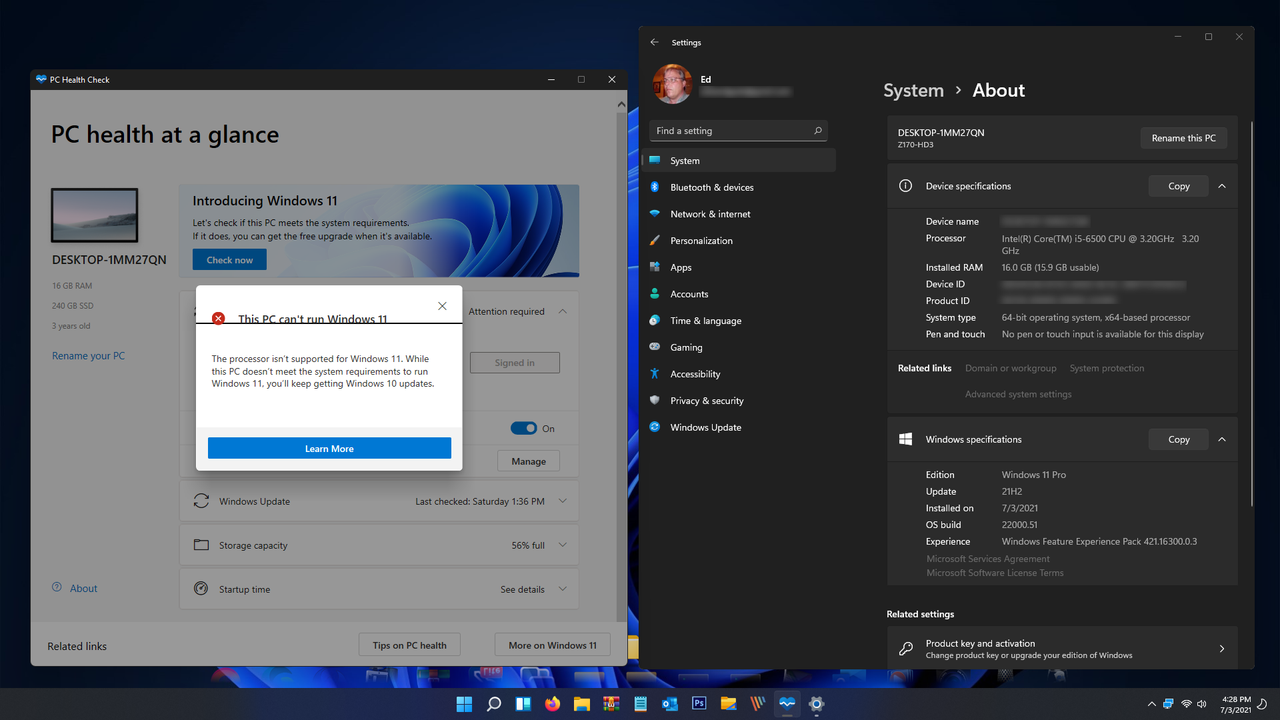Open taskbar Search
Image resolution: width=1280 pixels, height=720 pixels.
tap(494, 704)
